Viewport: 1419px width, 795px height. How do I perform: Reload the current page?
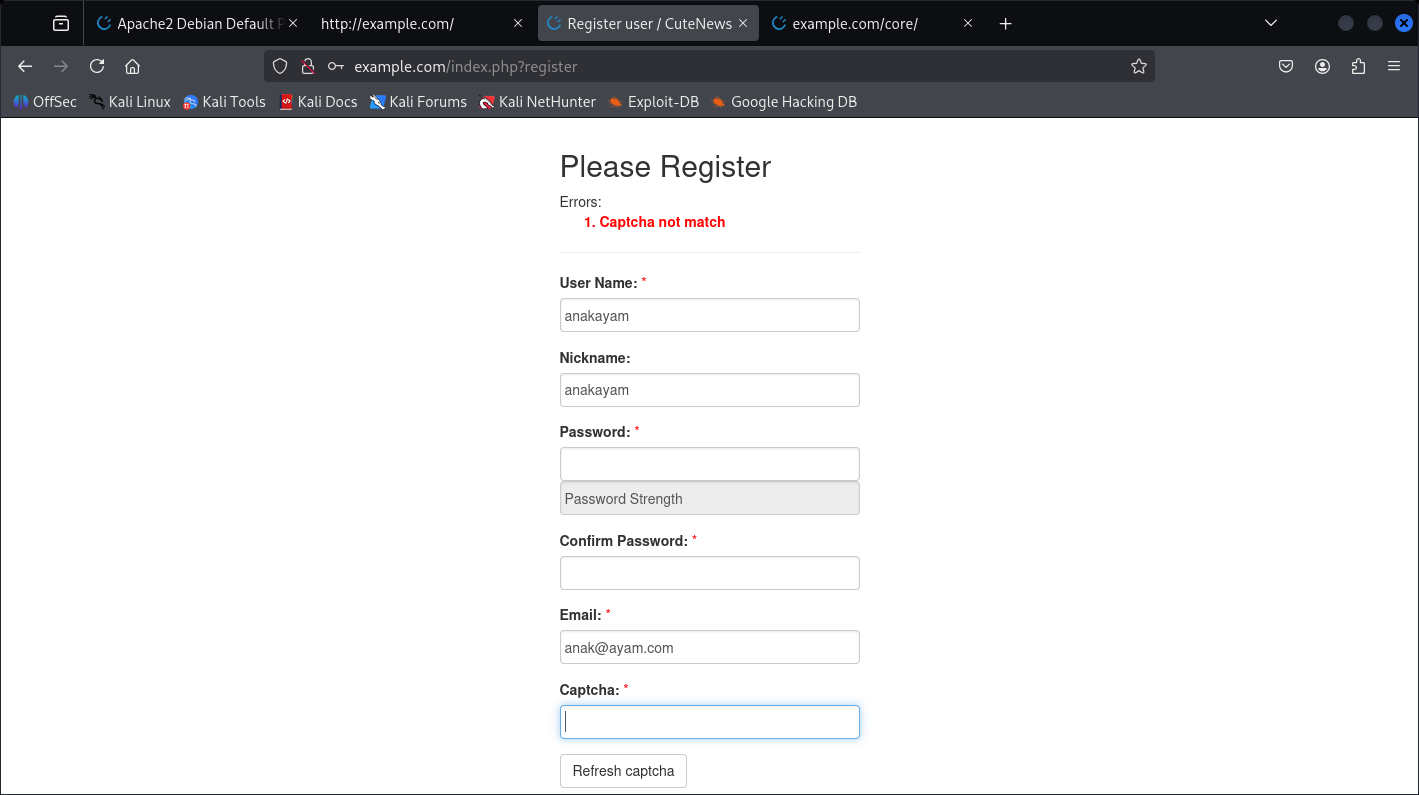tap(97, 66)
